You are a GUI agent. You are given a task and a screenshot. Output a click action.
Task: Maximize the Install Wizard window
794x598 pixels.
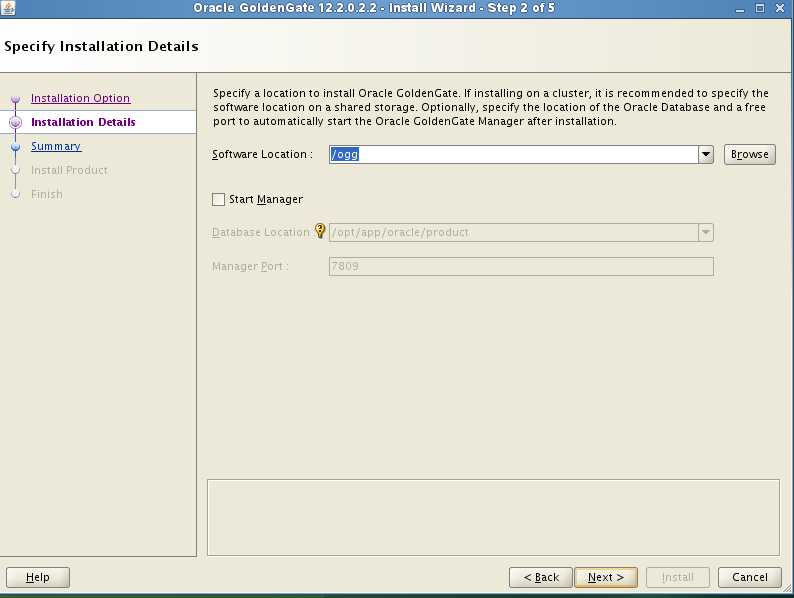(760, 8)
